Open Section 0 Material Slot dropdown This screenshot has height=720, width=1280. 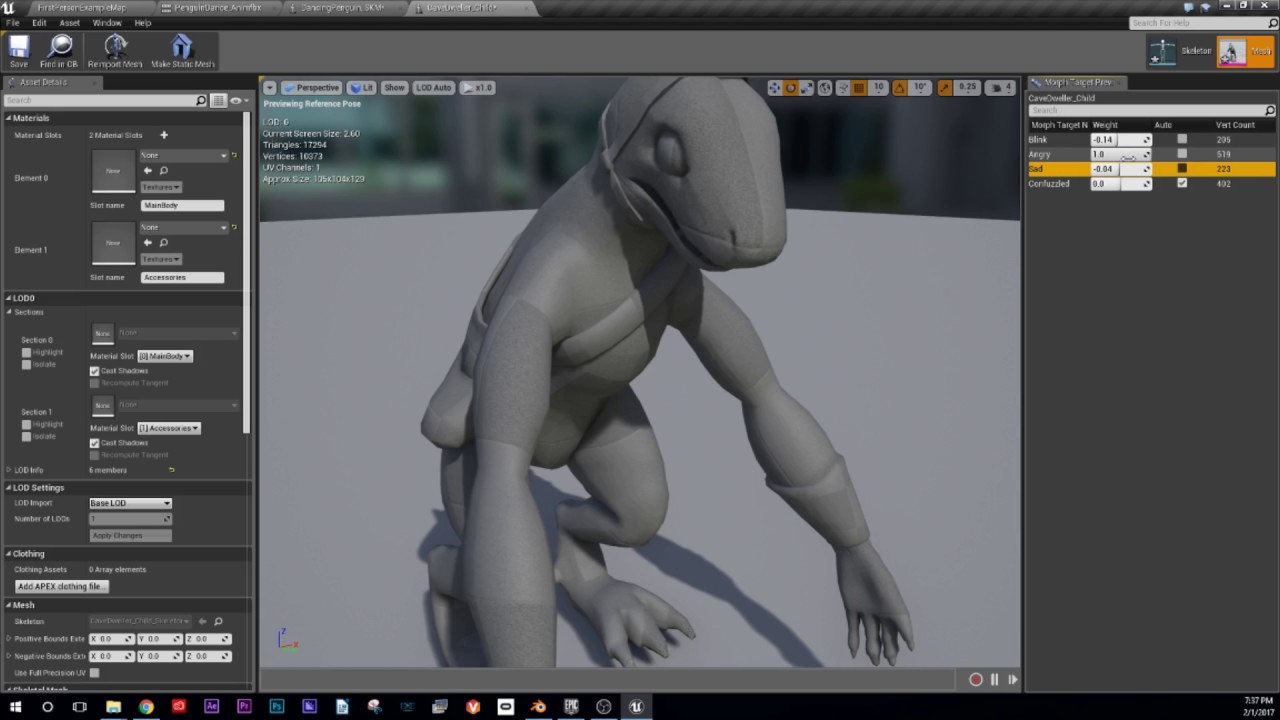(165, 356)
